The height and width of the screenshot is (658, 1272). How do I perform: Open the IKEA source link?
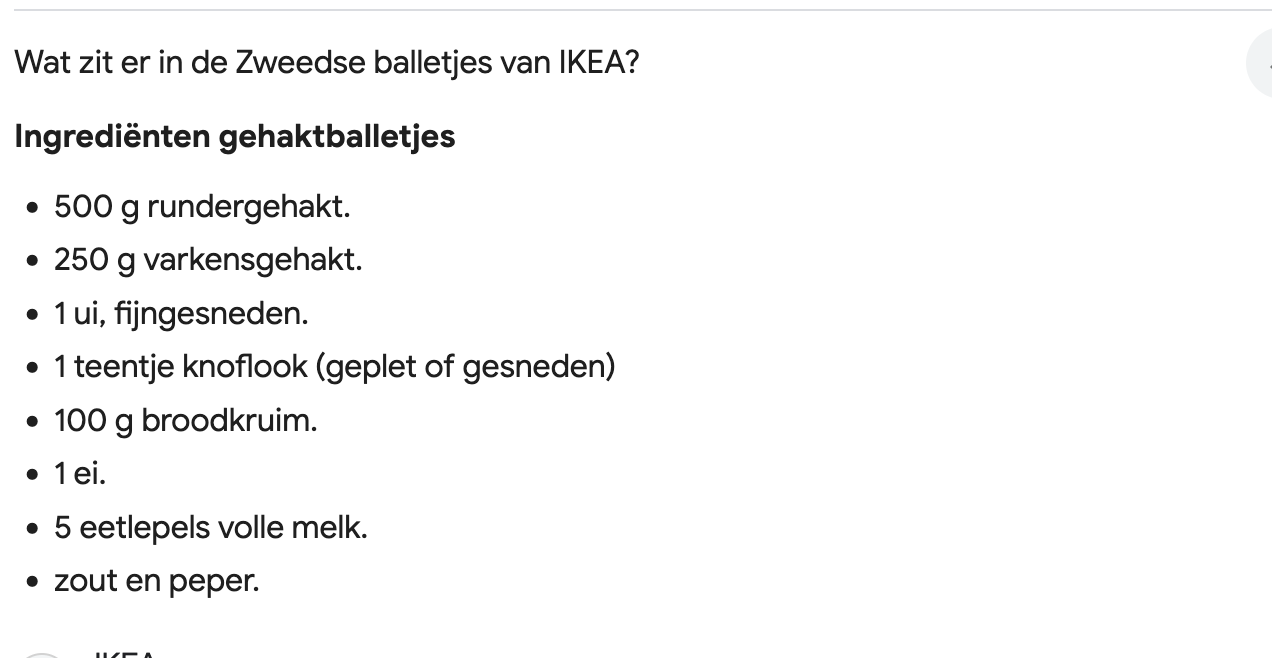click(124, 653)
